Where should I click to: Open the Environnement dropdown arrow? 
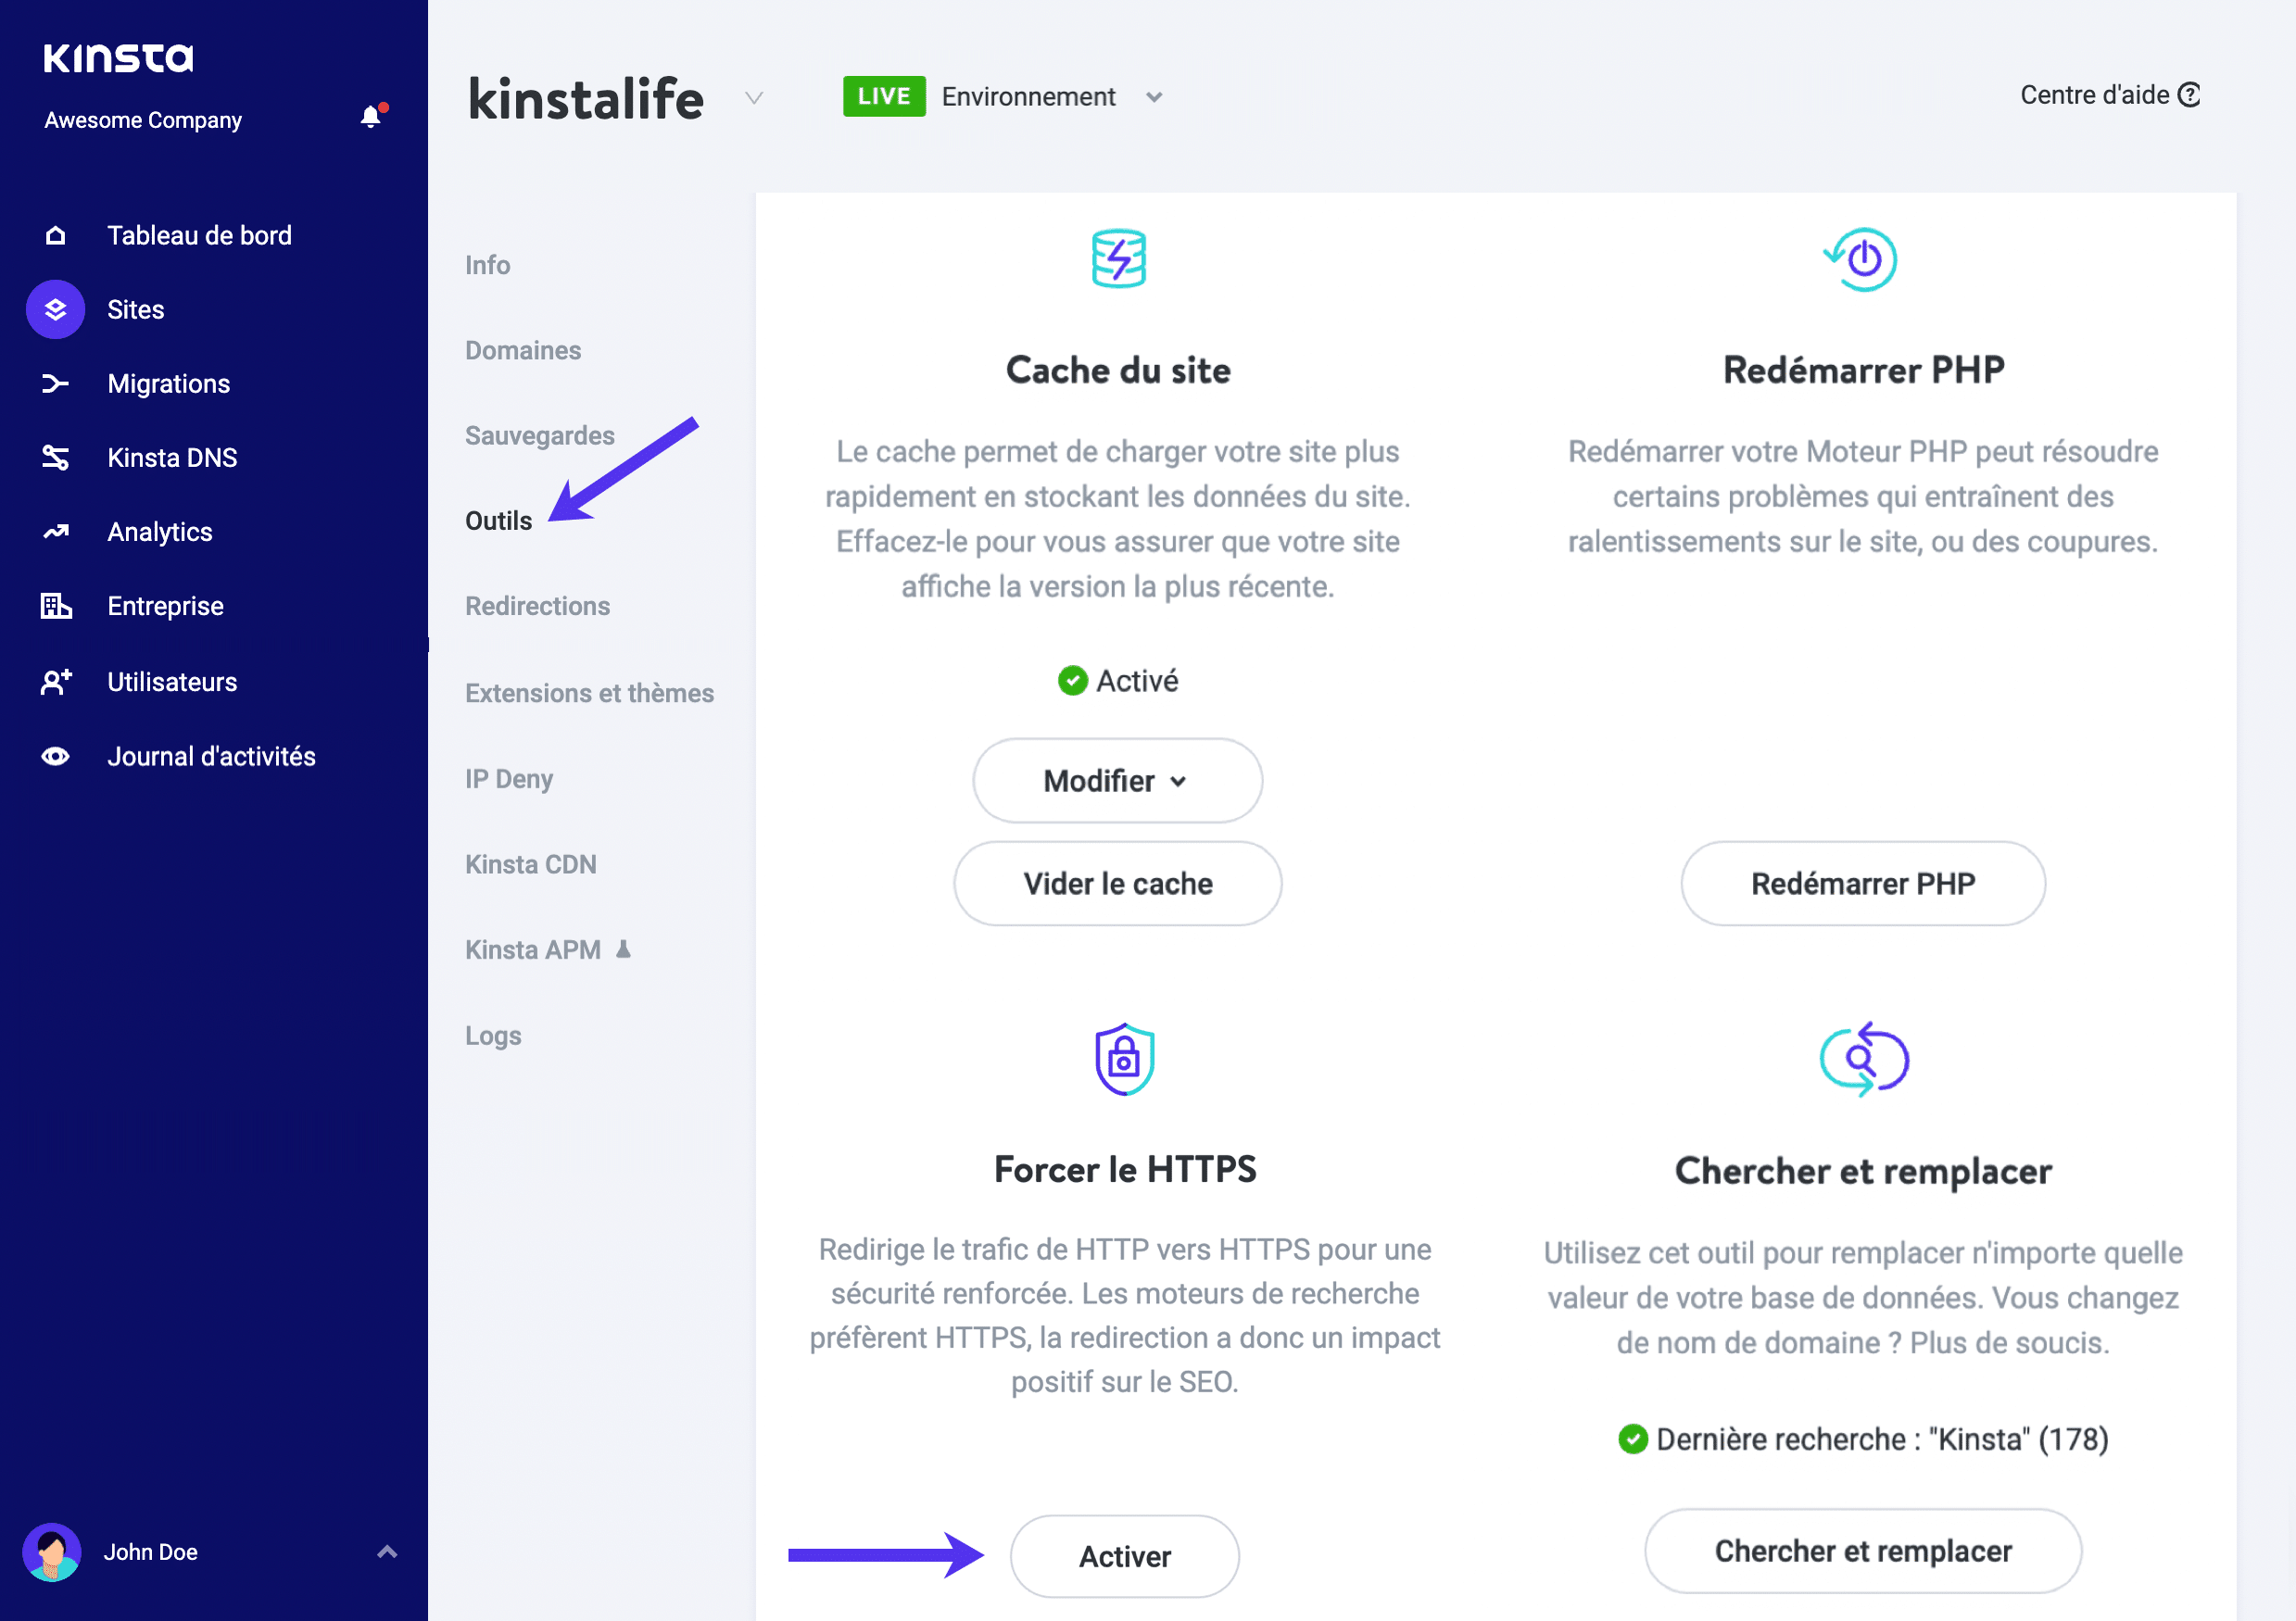(x=1154, y=97)
